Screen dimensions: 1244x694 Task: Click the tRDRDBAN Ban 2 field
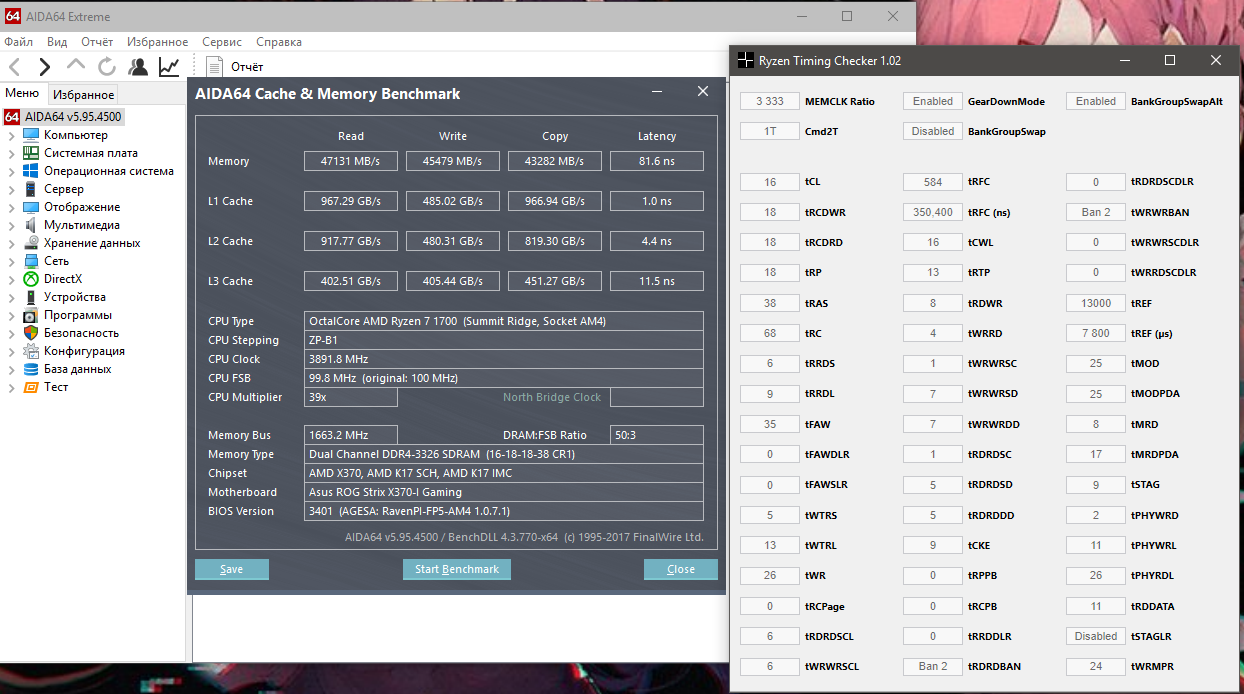933,666
